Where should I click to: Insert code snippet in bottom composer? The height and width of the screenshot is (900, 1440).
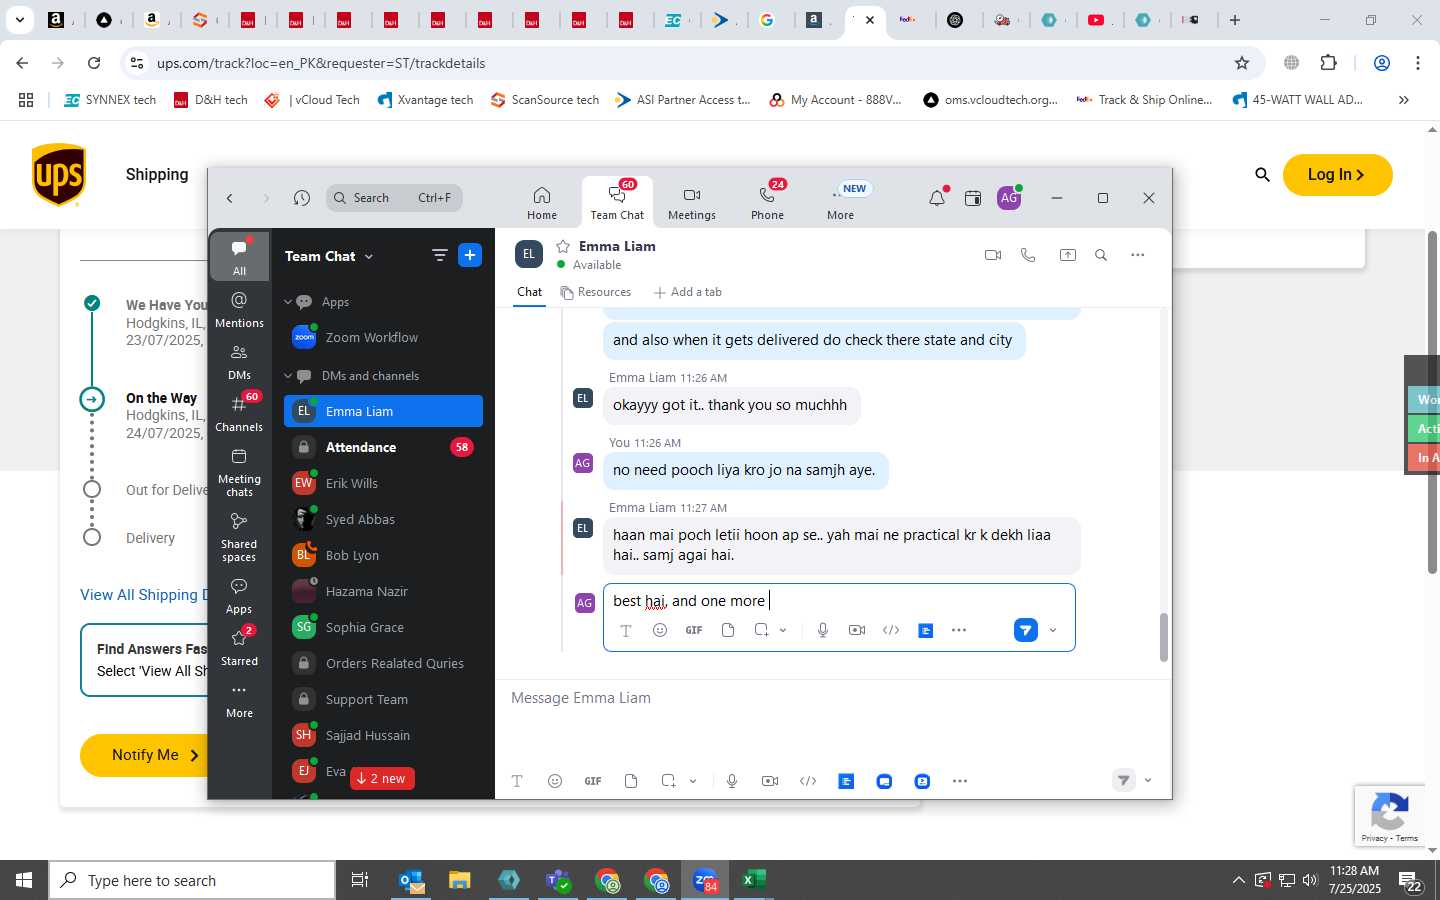[x=808, y=781]
